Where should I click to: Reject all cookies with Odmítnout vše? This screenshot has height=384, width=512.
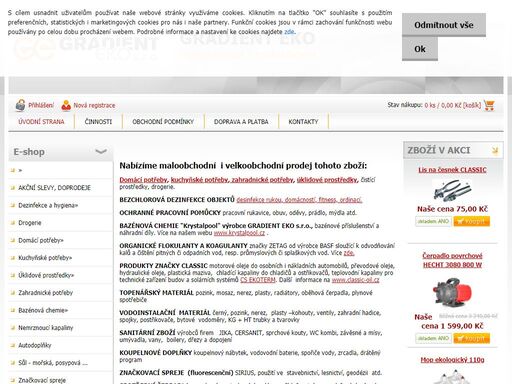coord(444,25)
